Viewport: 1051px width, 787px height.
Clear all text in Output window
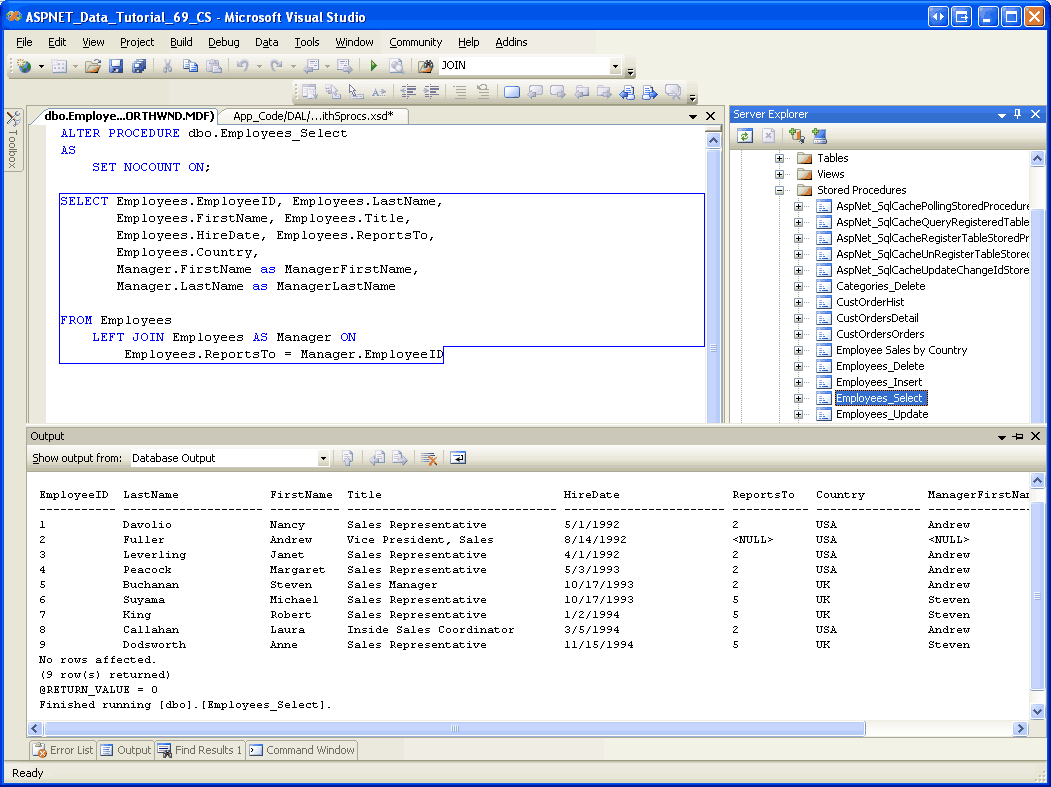[429, 458]
